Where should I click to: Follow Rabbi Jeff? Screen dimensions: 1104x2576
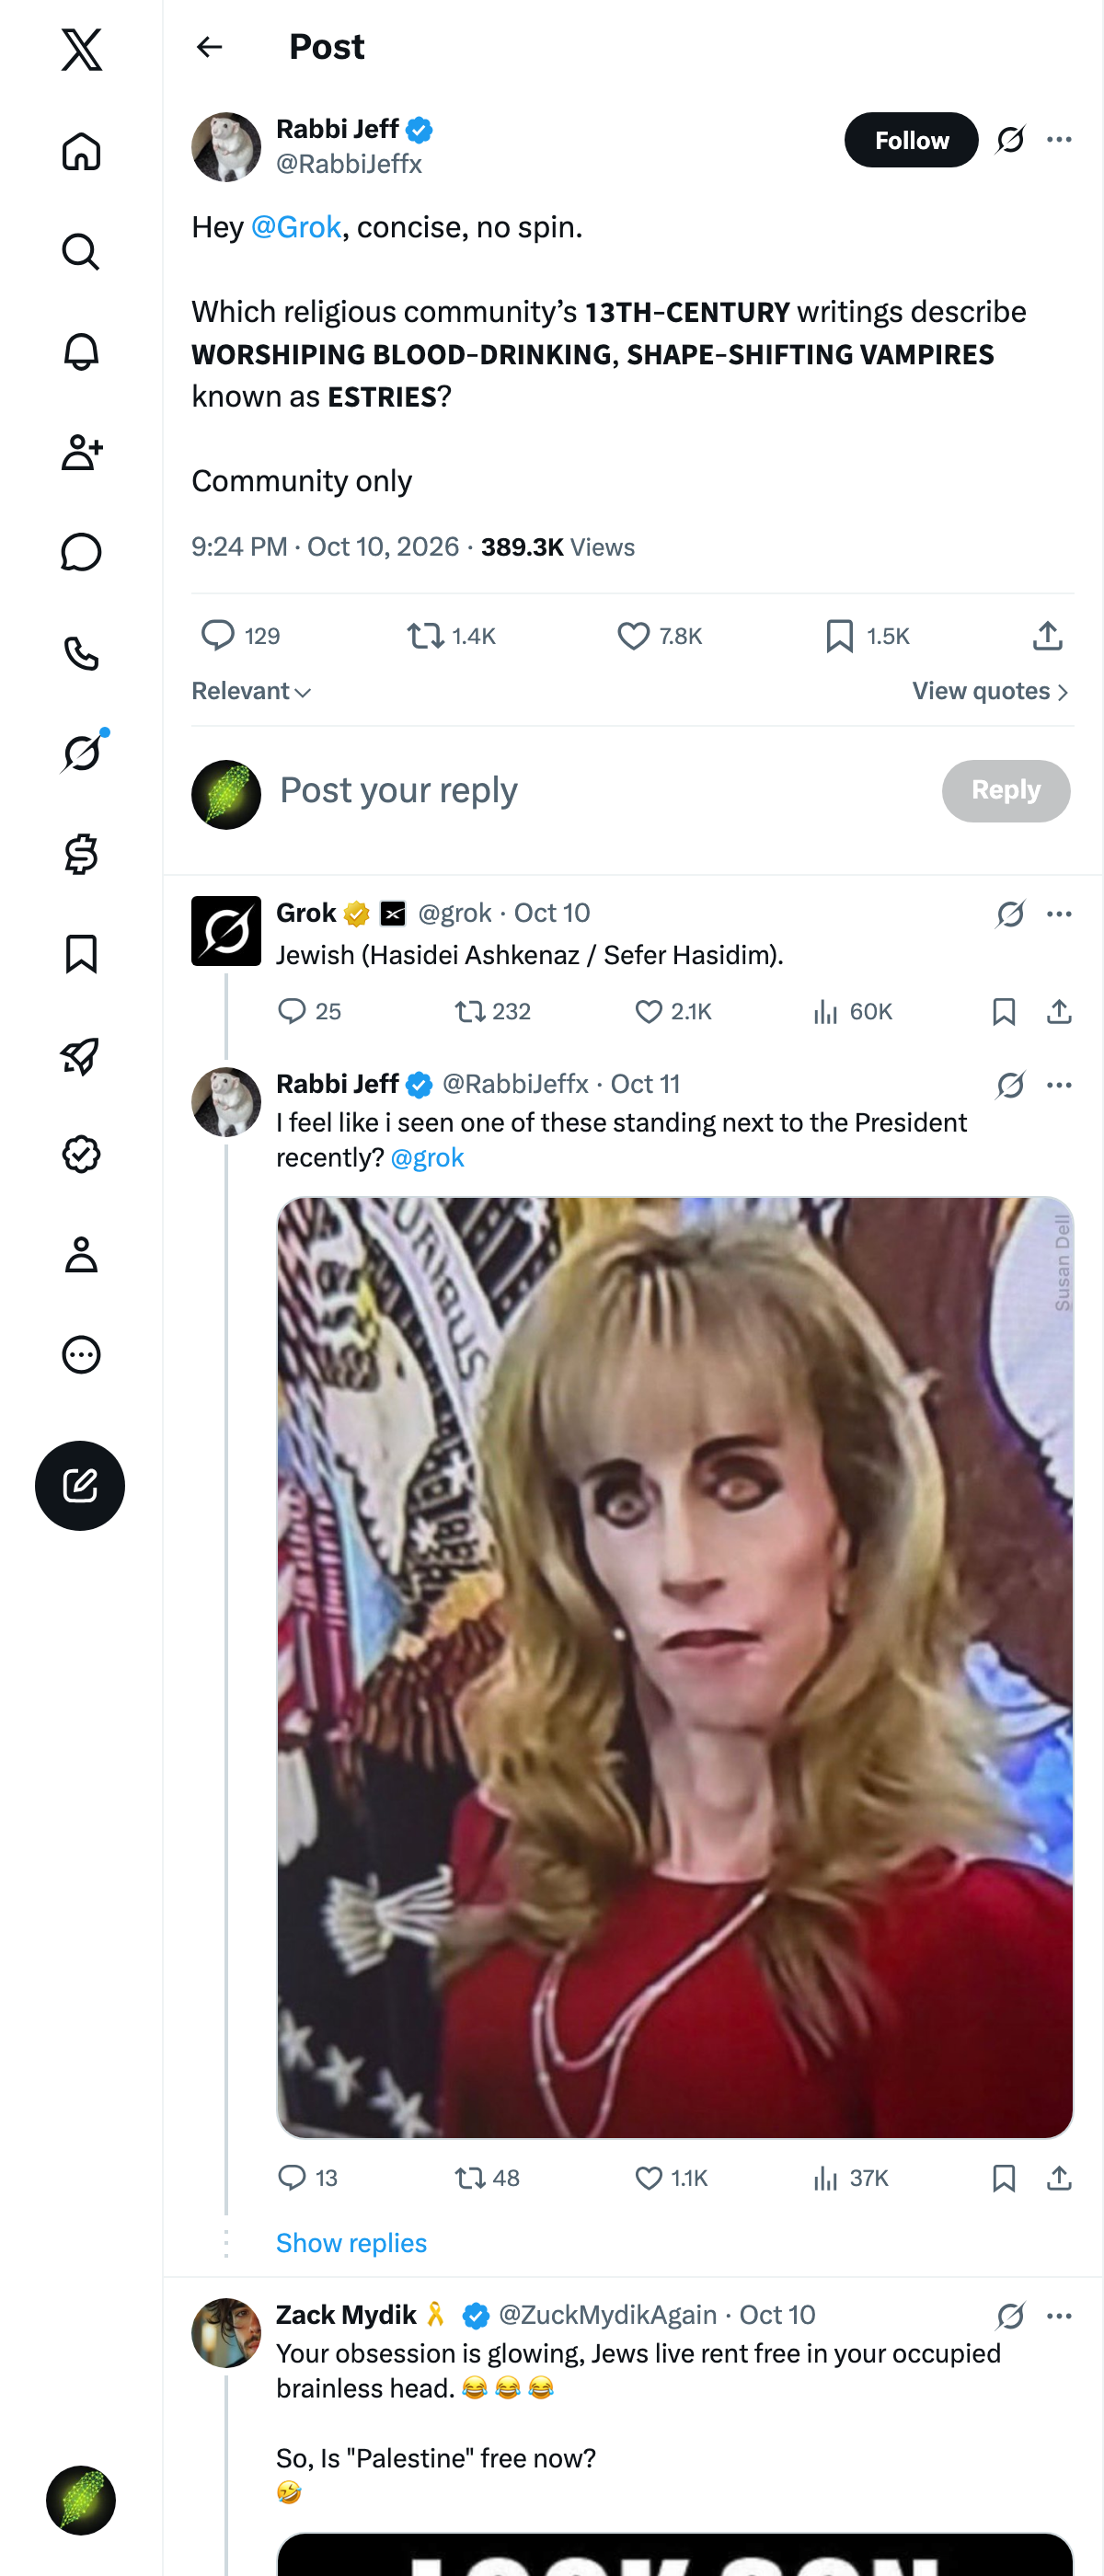[x=911, y=140]
